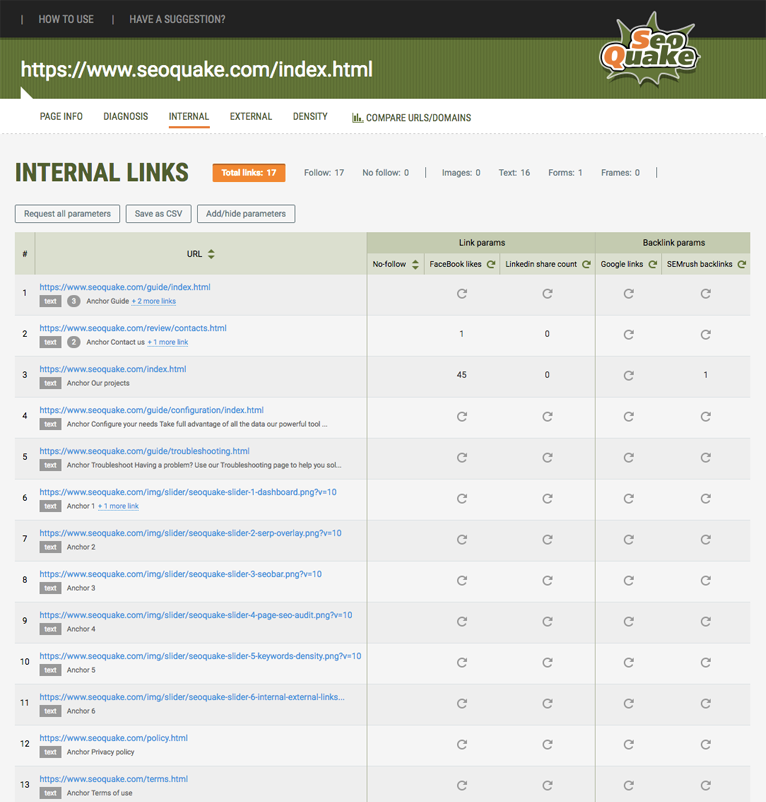Load FaceBook likes for configuration/index.html row
The height and width of the screenshot is (802, 766).
462,416
